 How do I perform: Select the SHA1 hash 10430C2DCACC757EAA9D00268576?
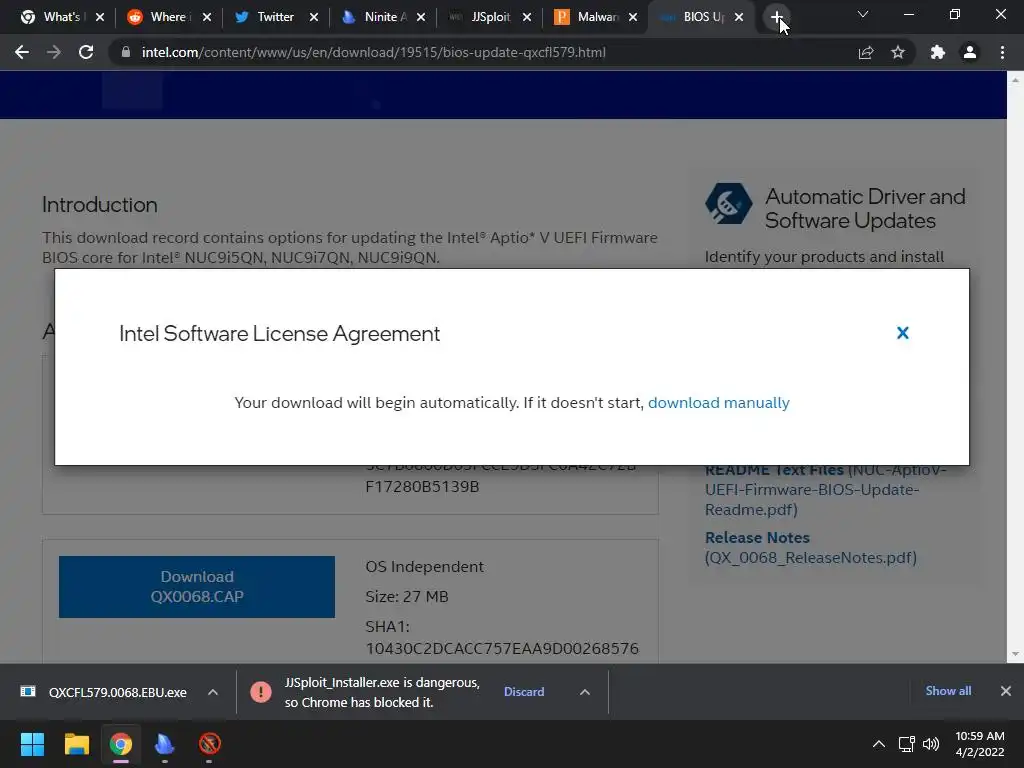[502, 648]
